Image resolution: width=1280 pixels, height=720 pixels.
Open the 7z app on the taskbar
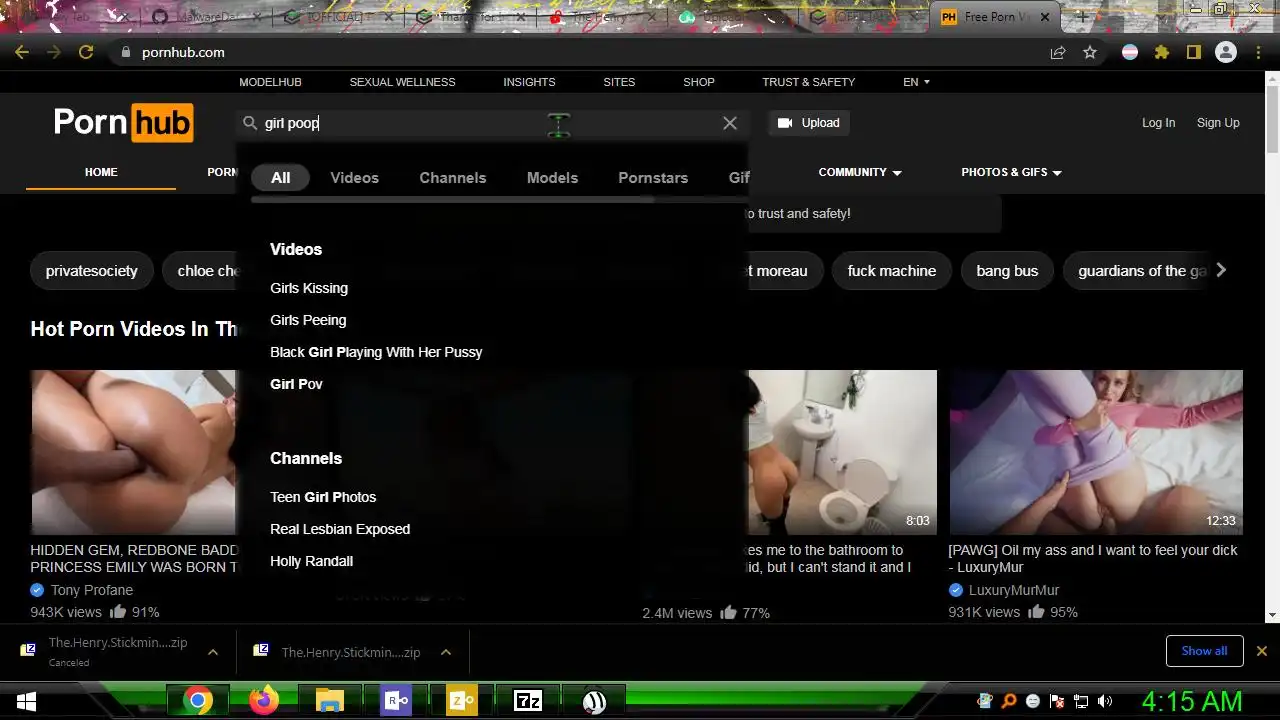point(528,701)
